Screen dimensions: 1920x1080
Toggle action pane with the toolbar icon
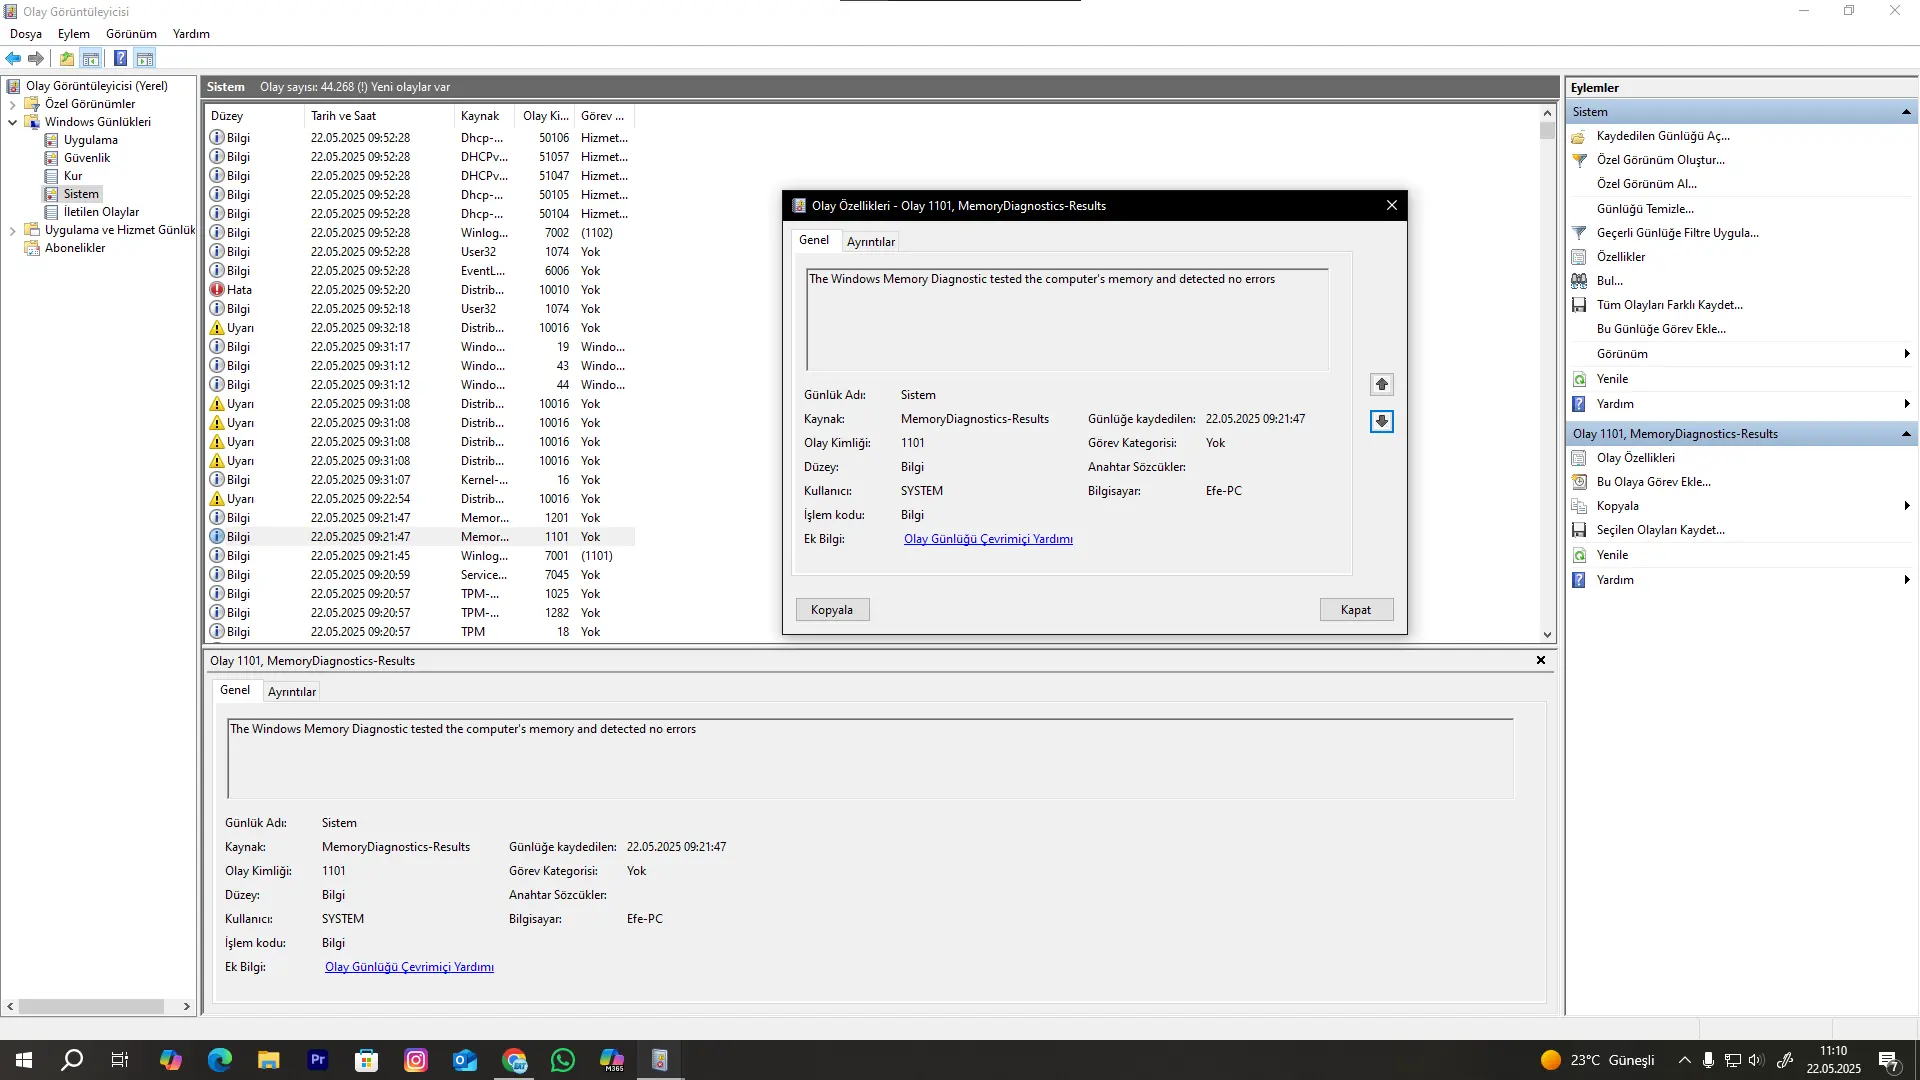145,58
